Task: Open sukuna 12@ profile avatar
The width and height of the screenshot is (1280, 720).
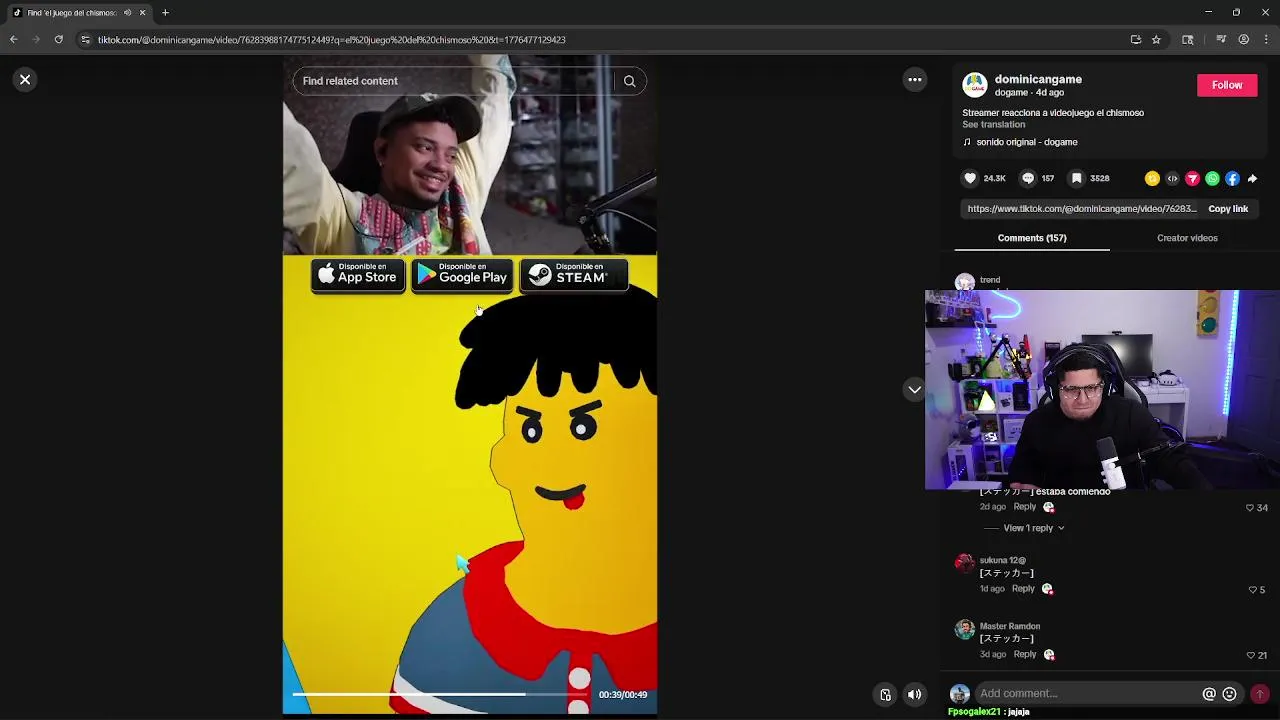Action: click(964, 563)
